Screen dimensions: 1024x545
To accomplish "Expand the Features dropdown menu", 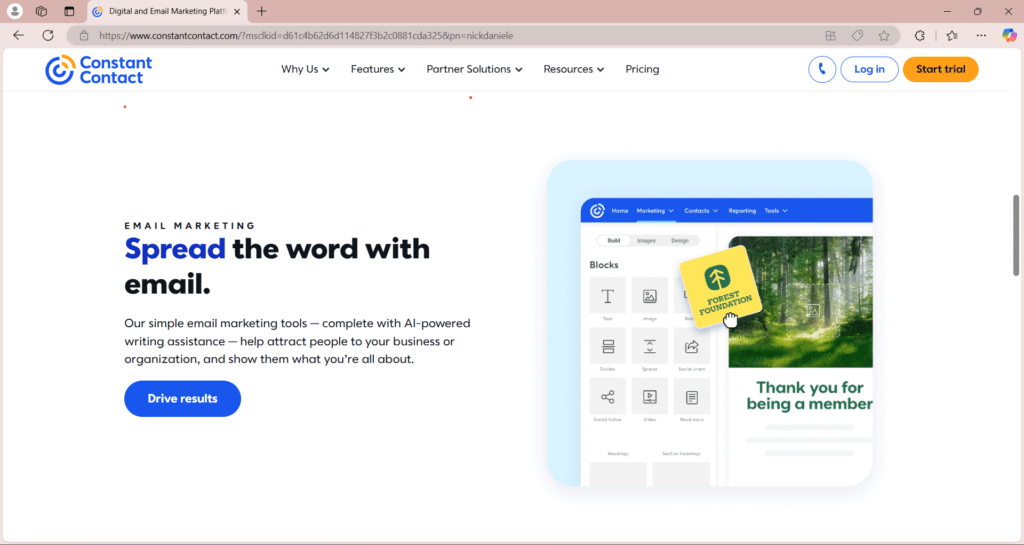I will [x=377, y=69].
